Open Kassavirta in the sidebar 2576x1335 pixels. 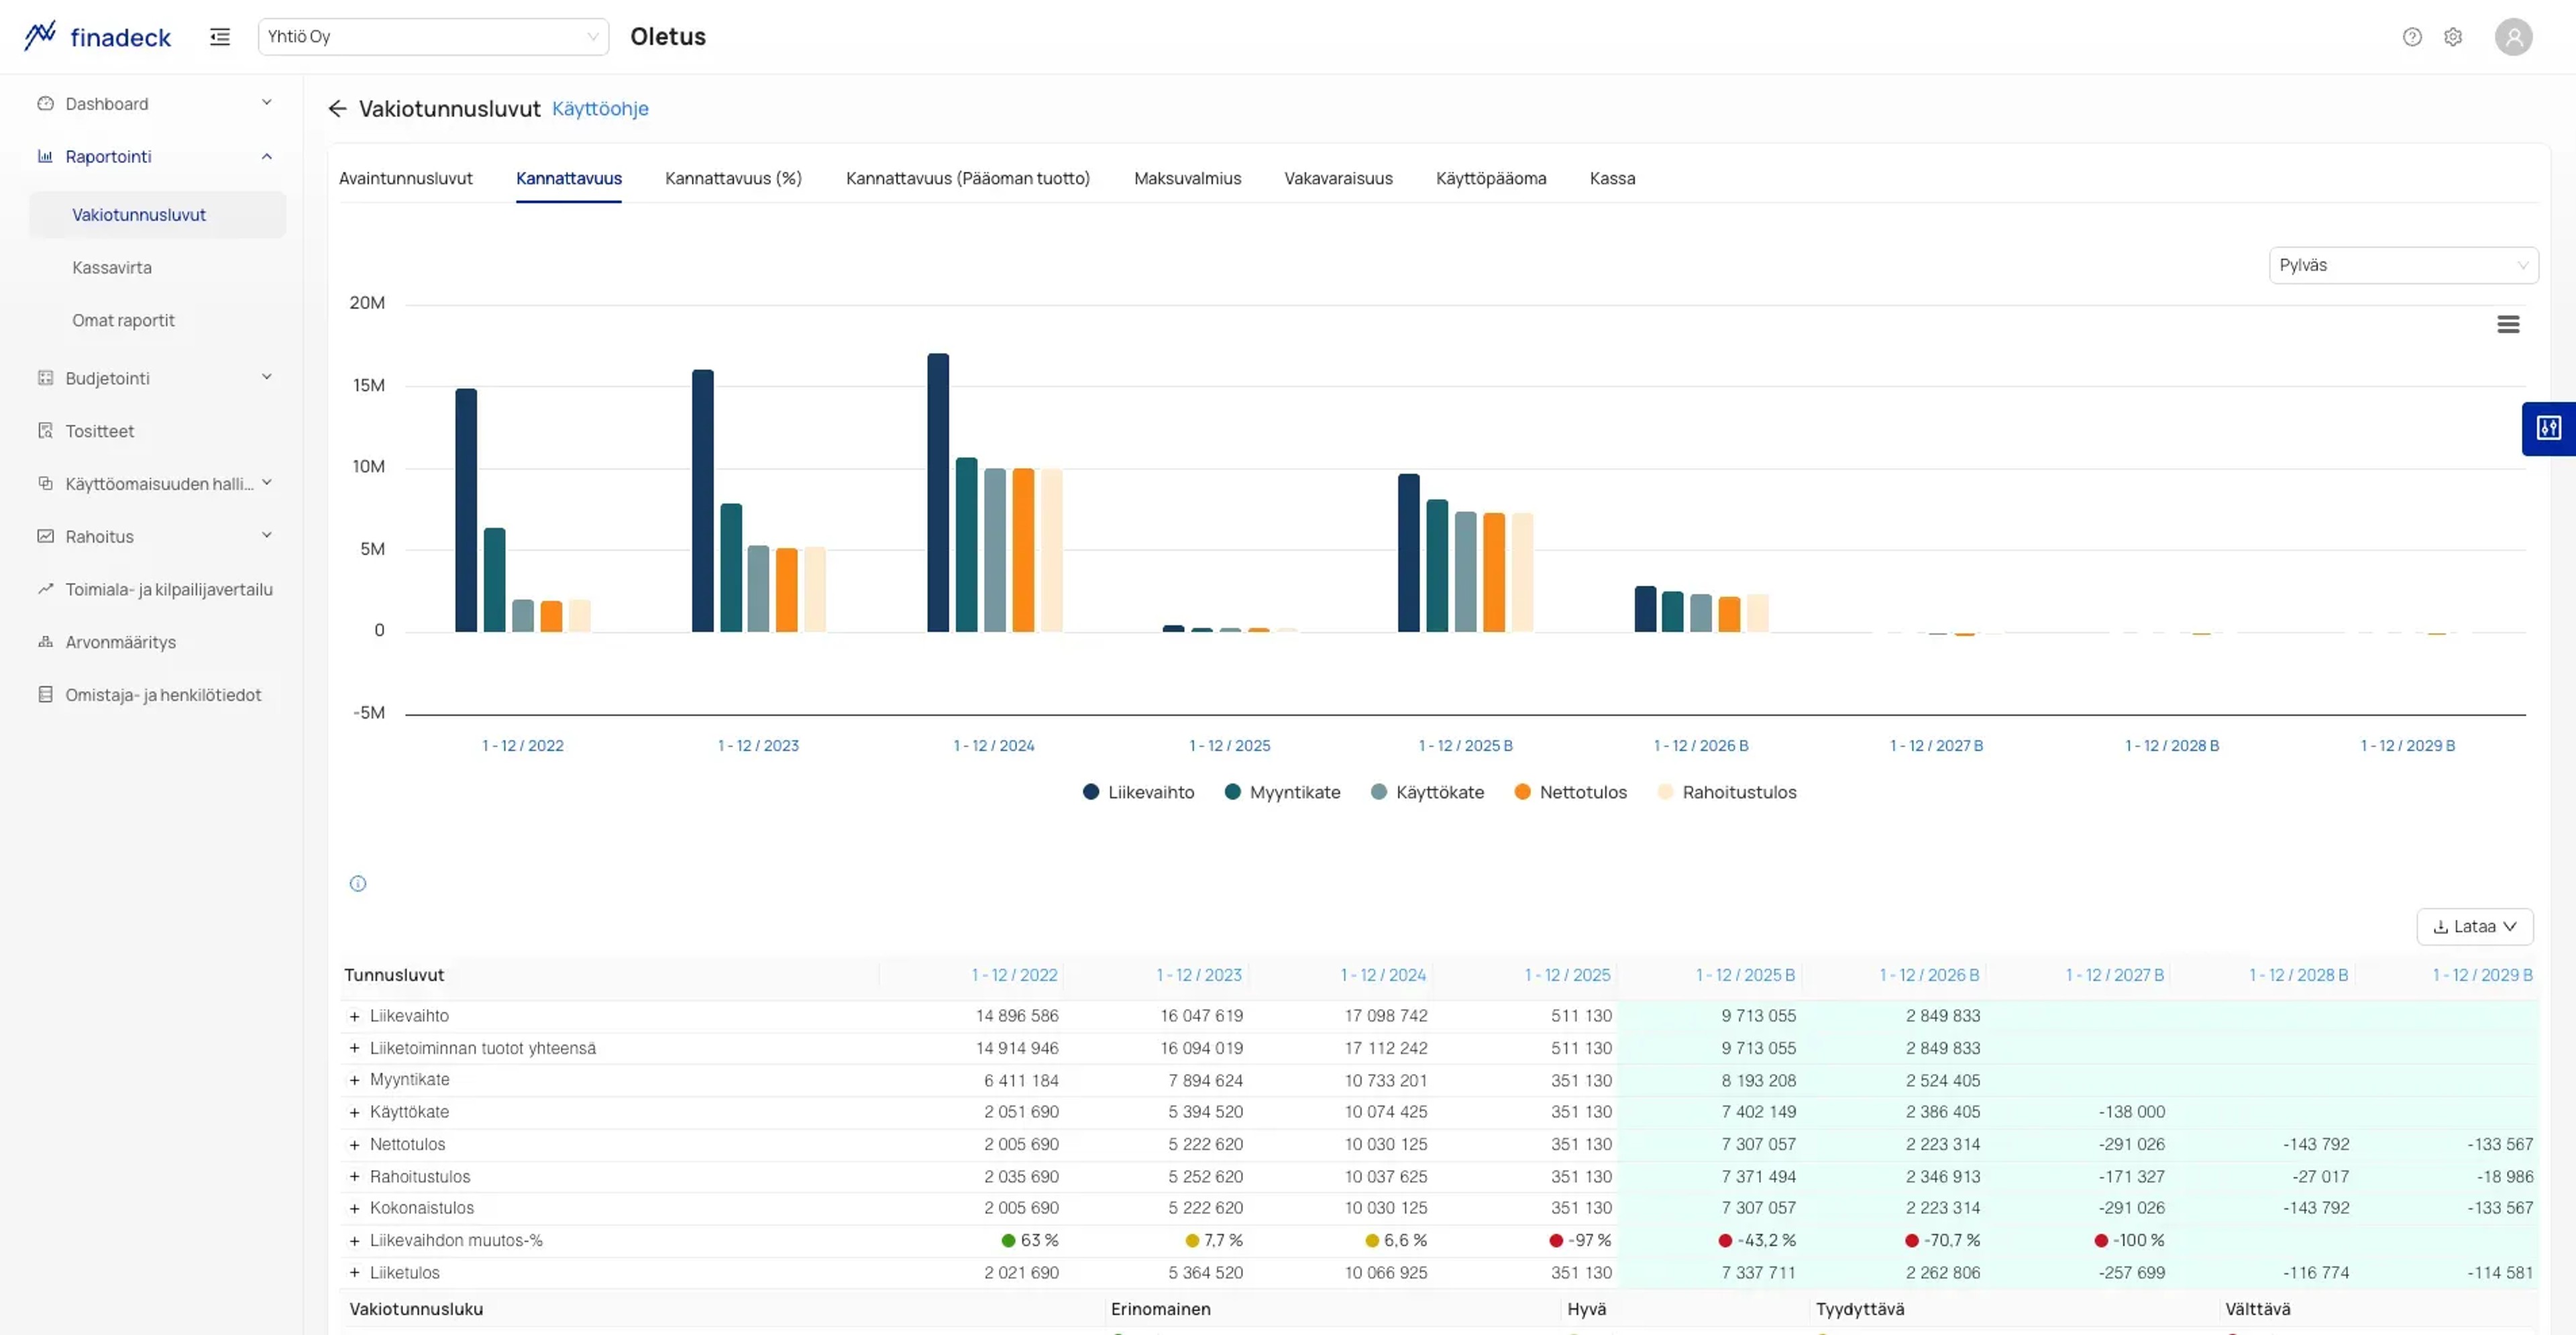[x=112, y=267]
